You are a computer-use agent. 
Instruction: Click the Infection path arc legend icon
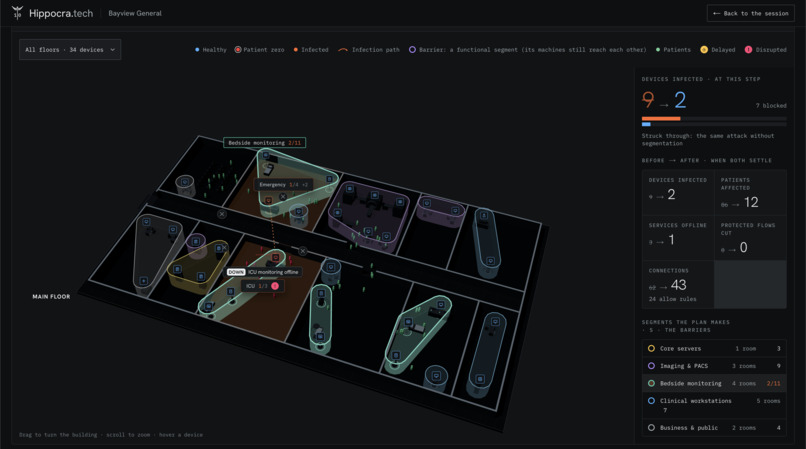pyautogui.click(x=343, y=50)
